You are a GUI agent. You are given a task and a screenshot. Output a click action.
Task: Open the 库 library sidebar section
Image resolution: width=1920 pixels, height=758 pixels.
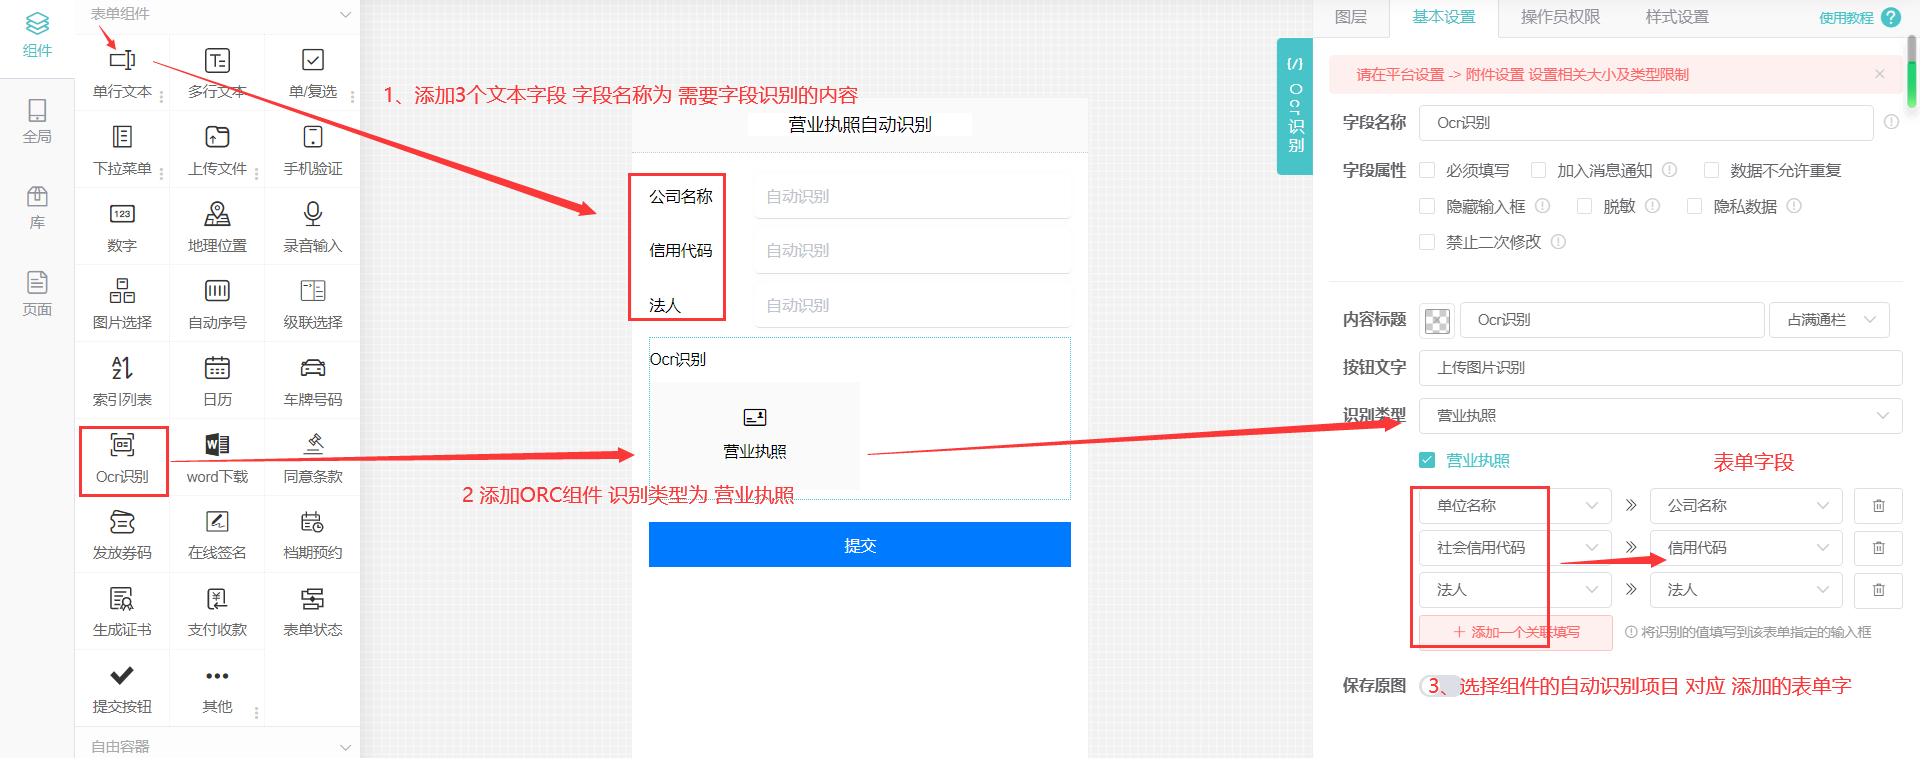(37, 207)
